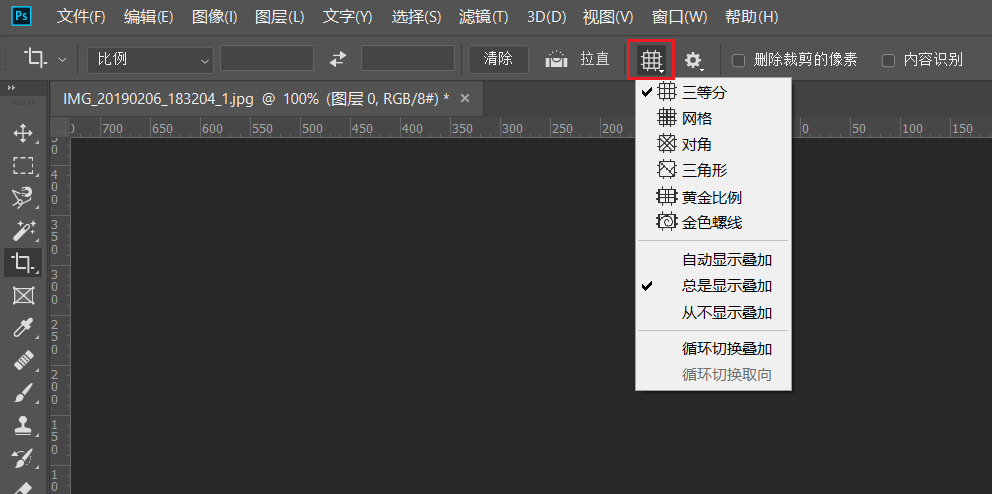Click the crop height input field

click(408, 58)
